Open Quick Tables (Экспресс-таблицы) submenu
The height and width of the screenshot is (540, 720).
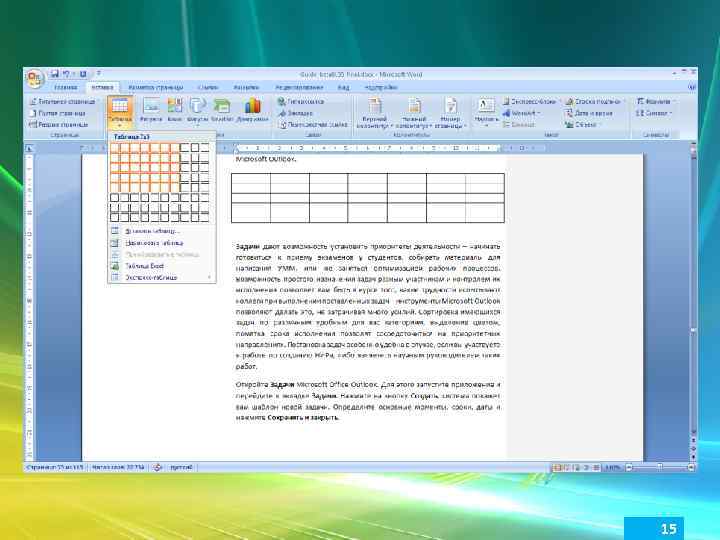tap(161, 277)
